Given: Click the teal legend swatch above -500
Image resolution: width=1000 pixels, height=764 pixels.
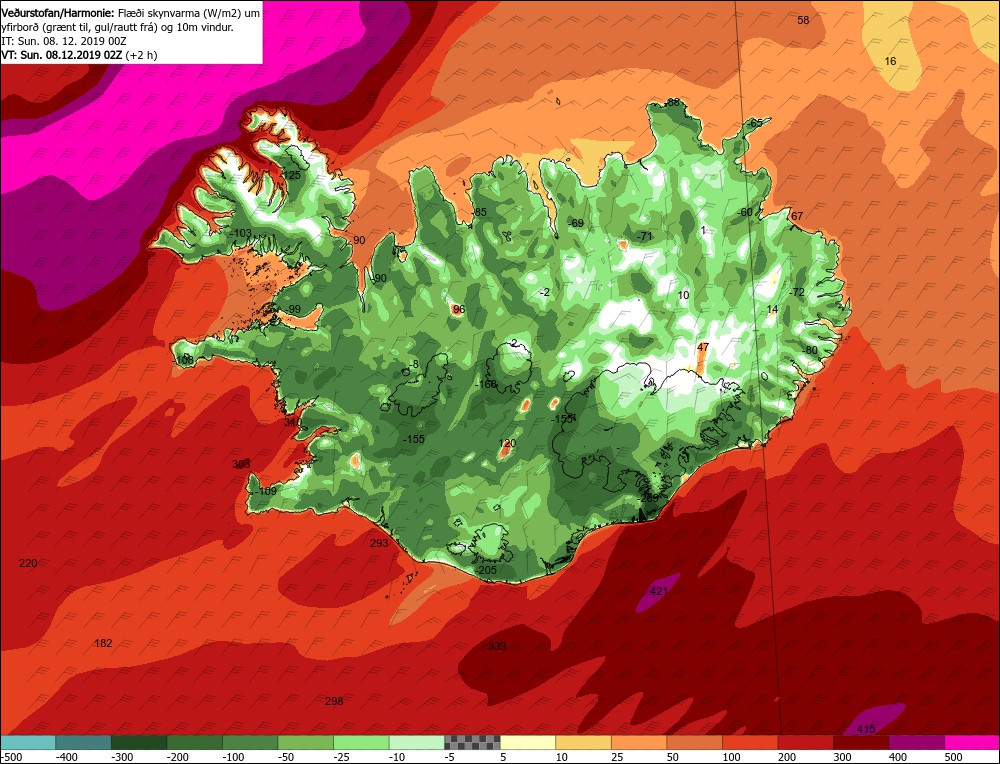Looking at the screenshot, I should click(x=27, y=742).
